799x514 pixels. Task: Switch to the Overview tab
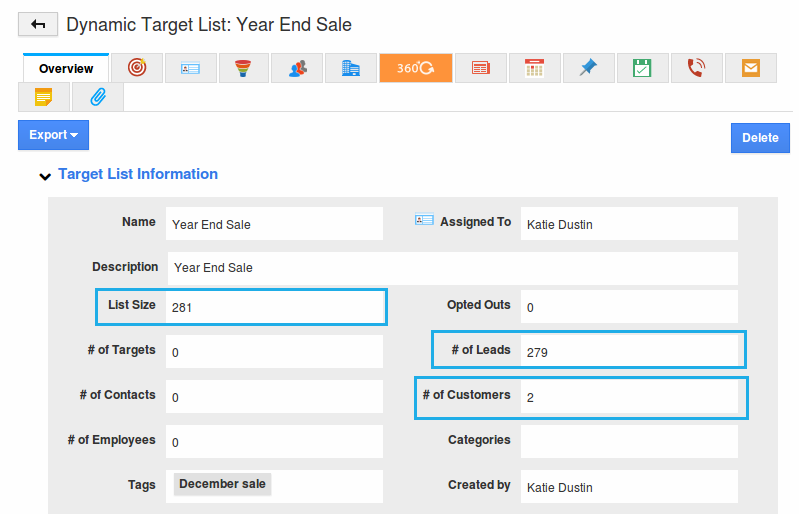[x=66, y=68]
